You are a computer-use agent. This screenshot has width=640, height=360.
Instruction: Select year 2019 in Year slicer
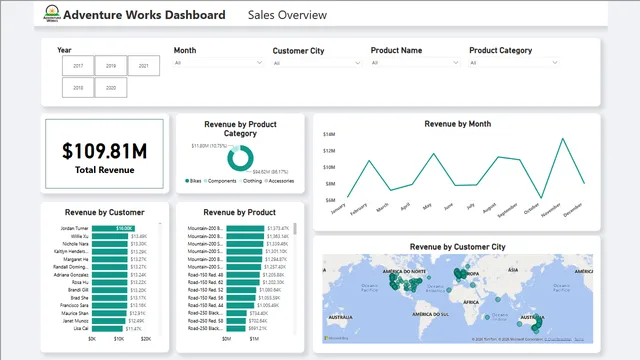click(x=111, y=66)
